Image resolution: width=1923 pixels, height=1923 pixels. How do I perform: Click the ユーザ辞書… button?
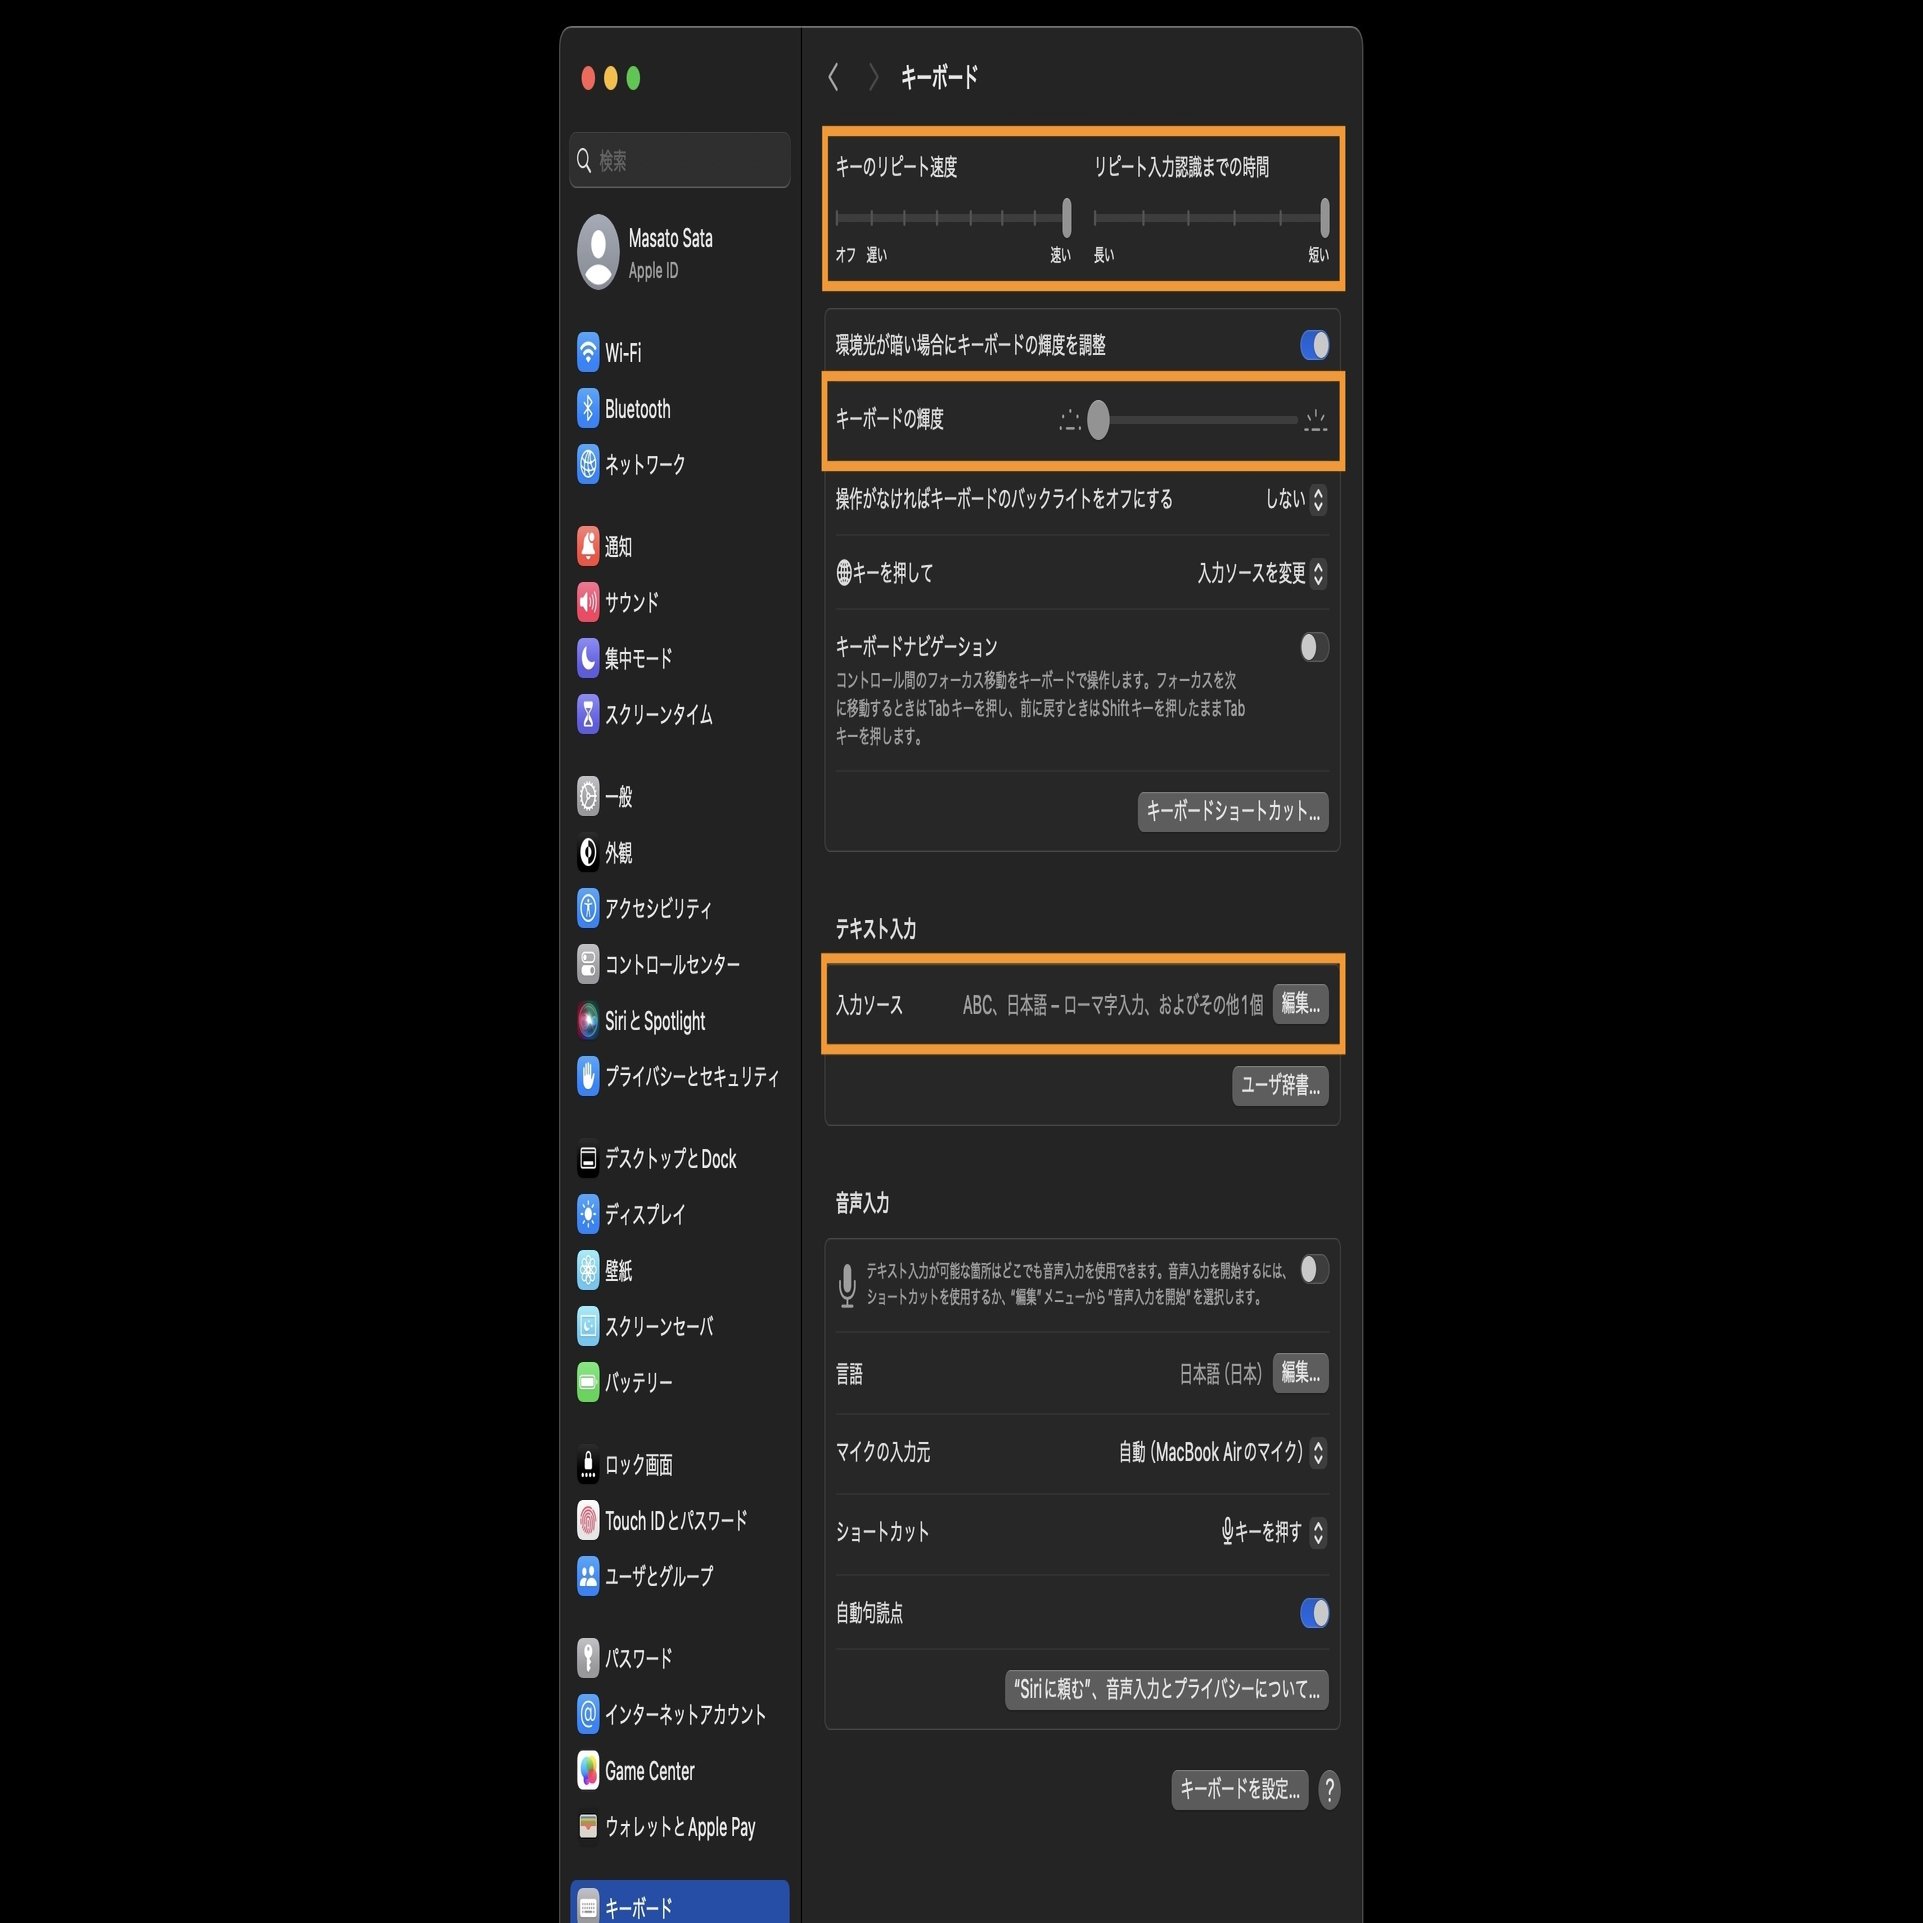1280,1084
